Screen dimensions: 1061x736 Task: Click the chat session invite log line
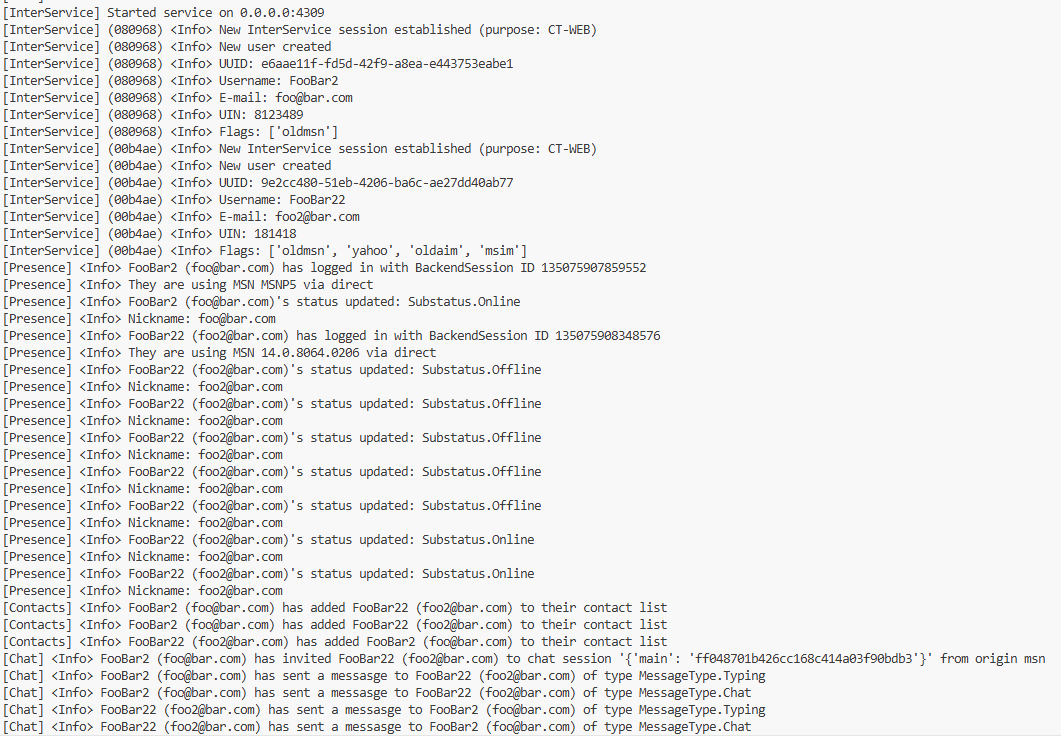tap(523, 659)
